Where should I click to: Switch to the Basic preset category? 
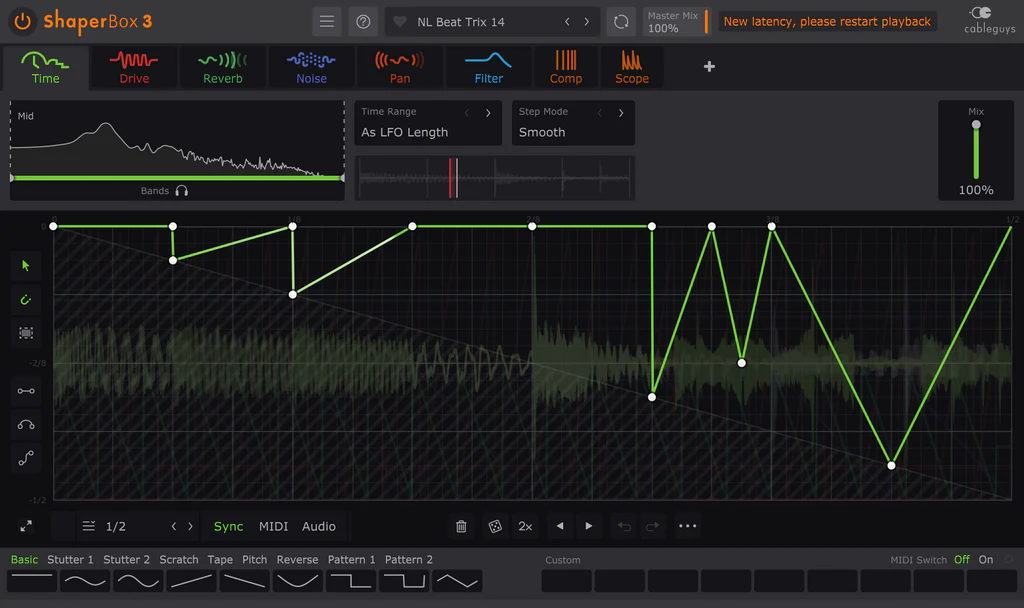coord(24,560)
